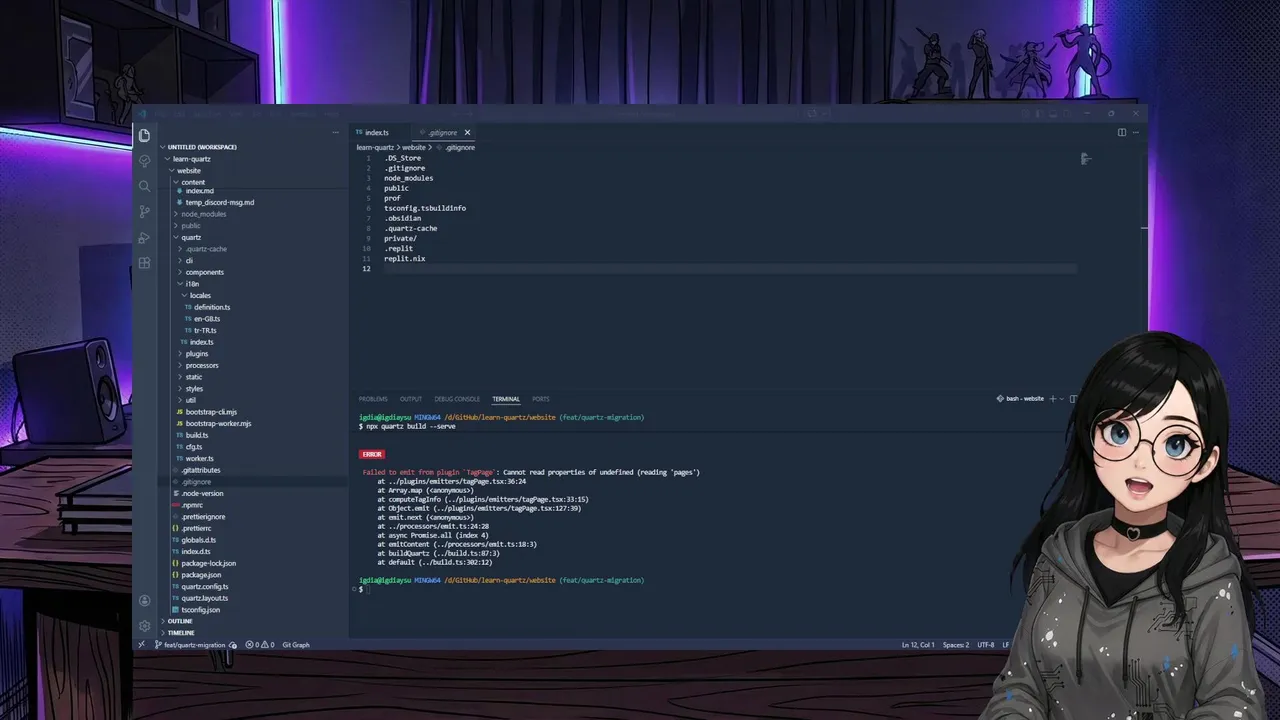Open the Search view in activity bar

tap(145, 186)
